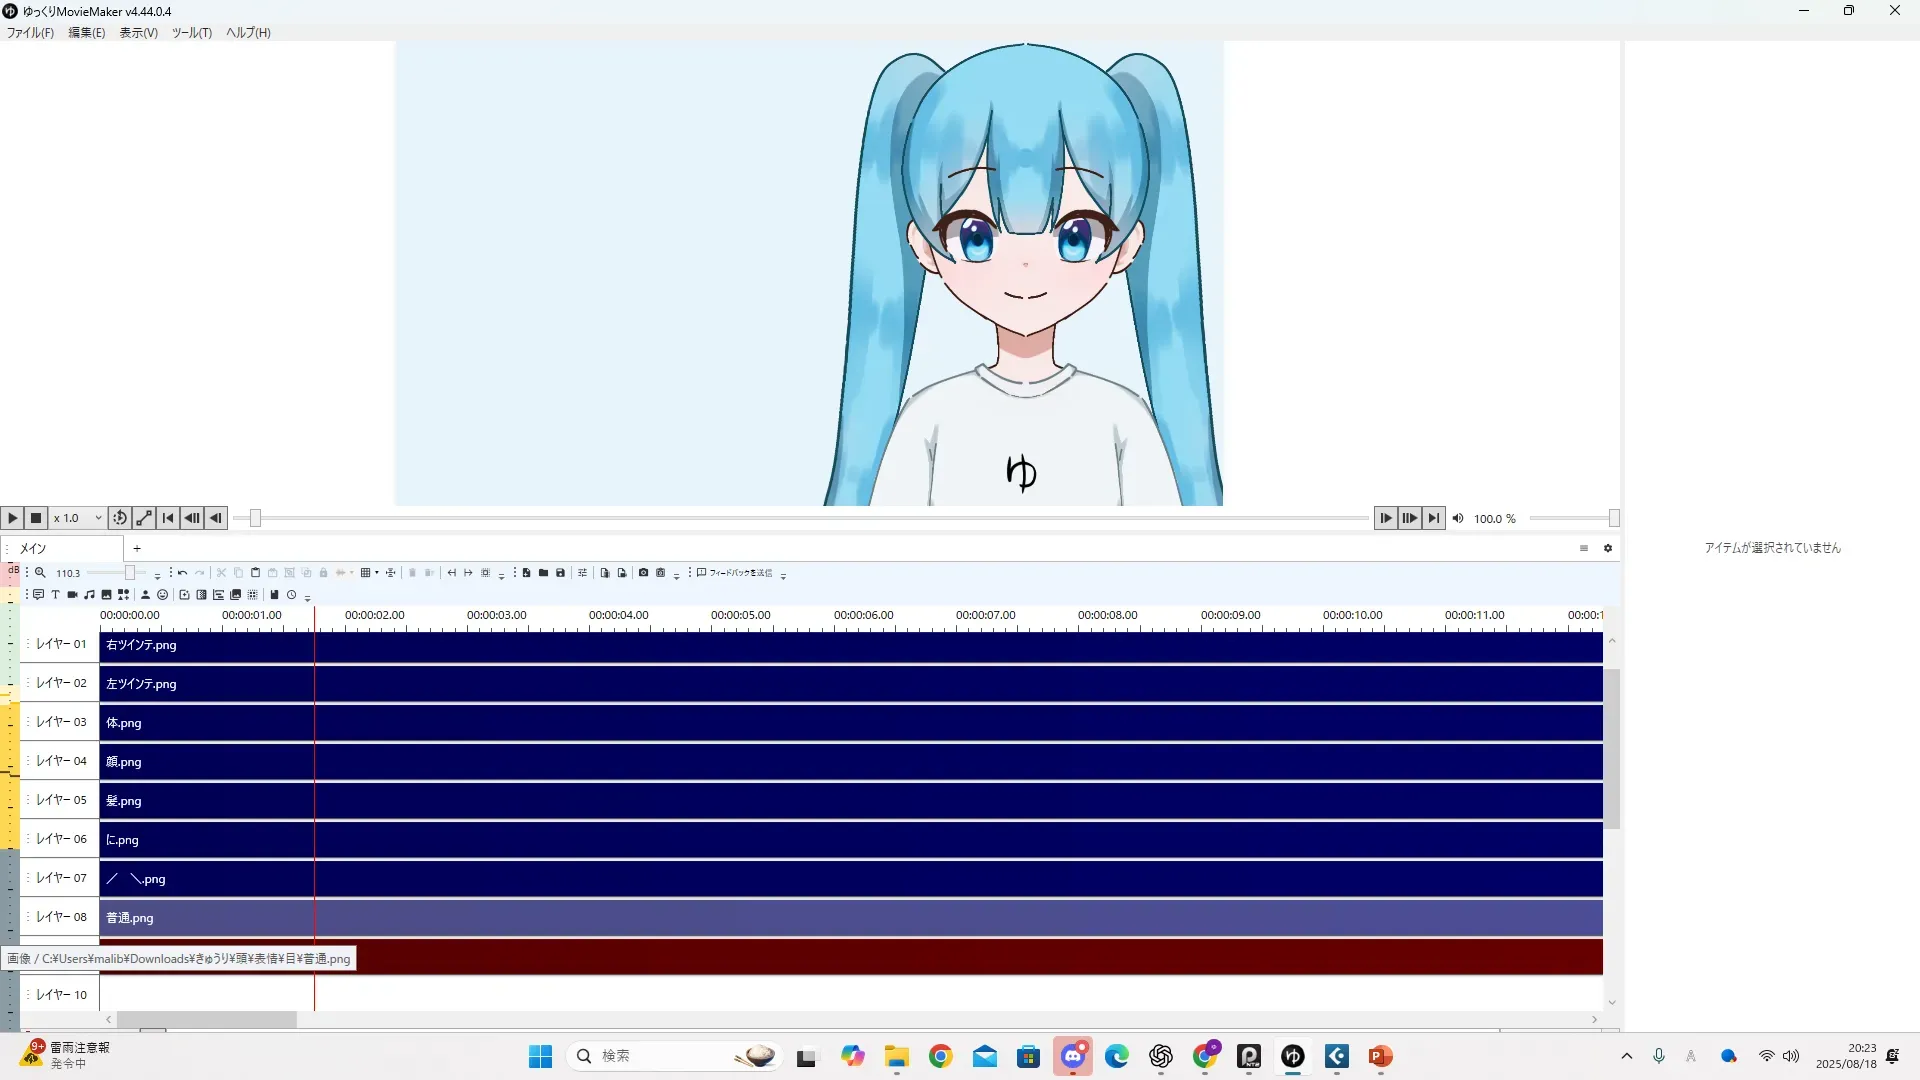
Task: Open the ツール(T) menu
Action: (191, 33)
